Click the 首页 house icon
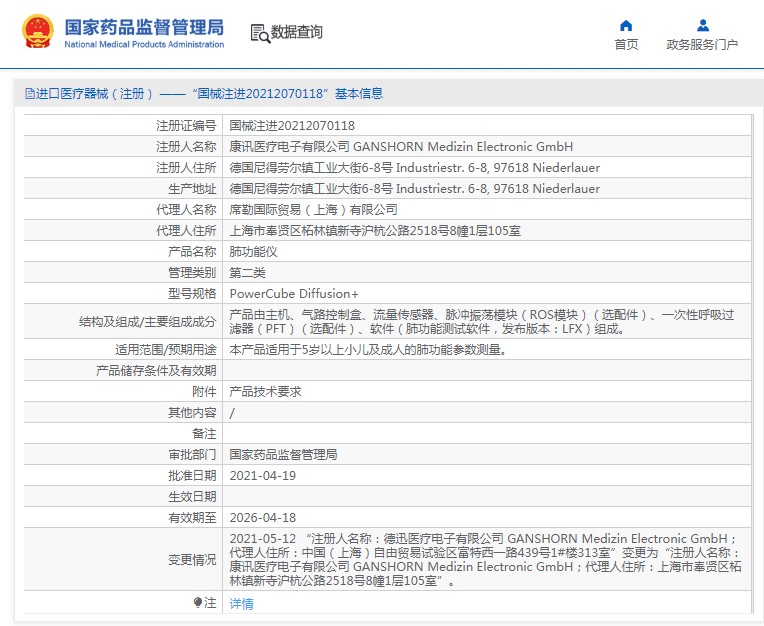The height and width of the screenshot is (626, 764). (x=626, y=26)
